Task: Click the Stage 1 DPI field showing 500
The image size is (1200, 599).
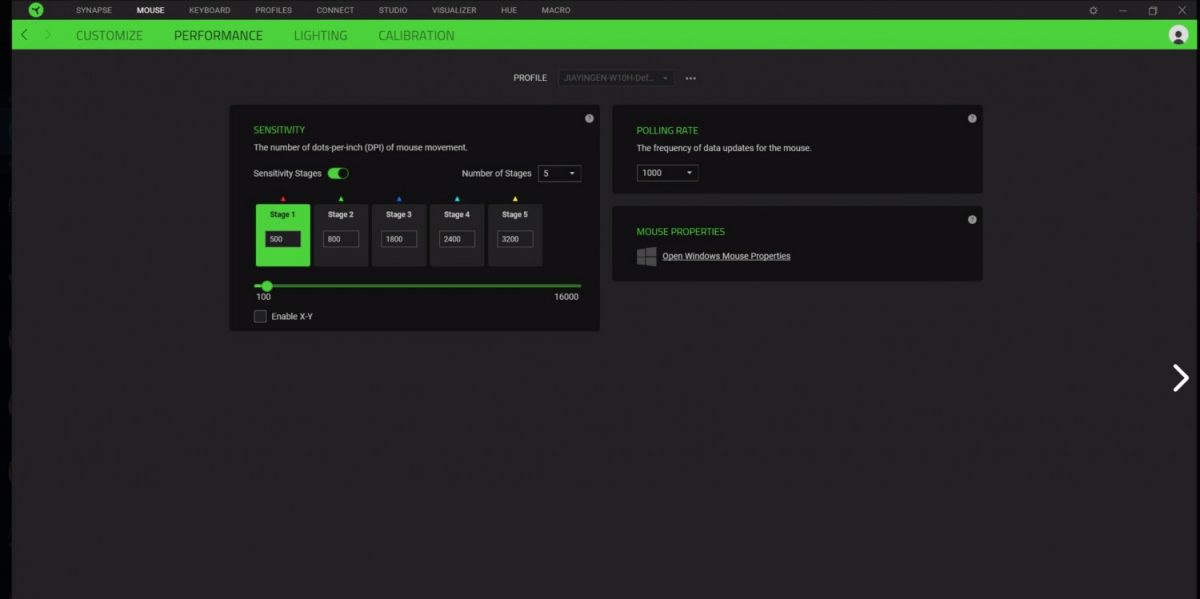Action: (x=283, y=239)
